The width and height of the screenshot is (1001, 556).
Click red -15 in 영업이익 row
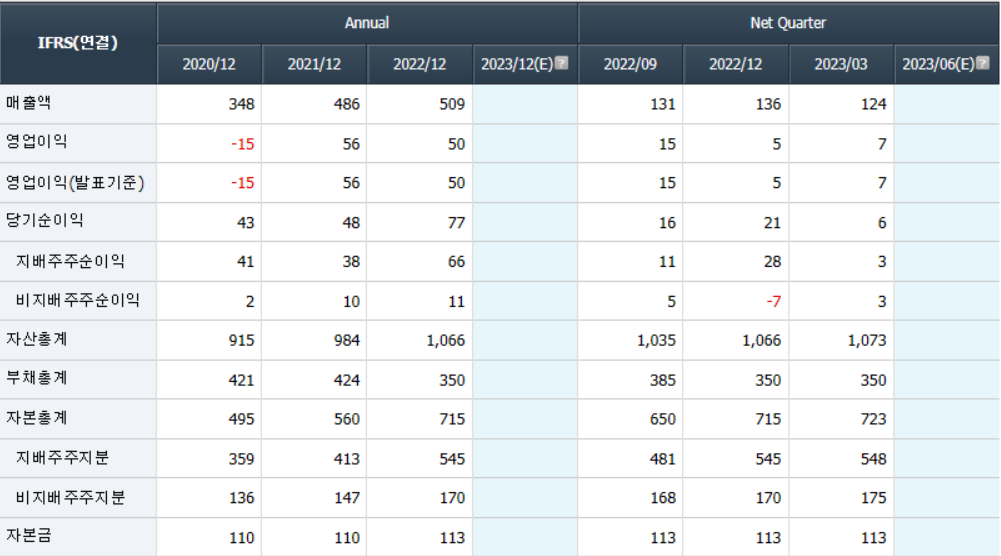243,144
